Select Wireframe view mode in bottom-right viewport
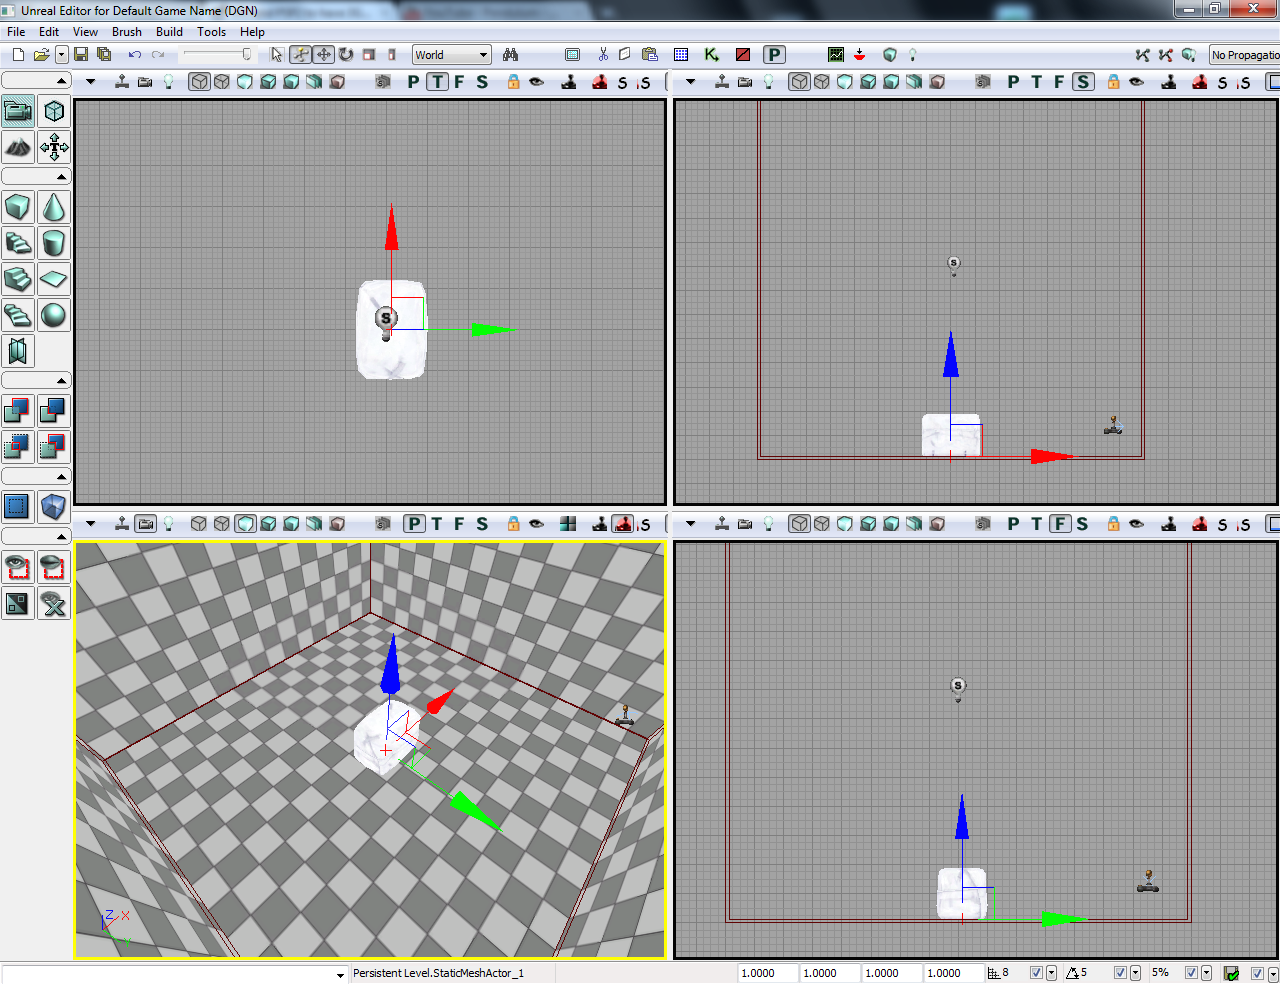Screen dimensions: 1280x984 pyautogui.click(x=822, y=523)
